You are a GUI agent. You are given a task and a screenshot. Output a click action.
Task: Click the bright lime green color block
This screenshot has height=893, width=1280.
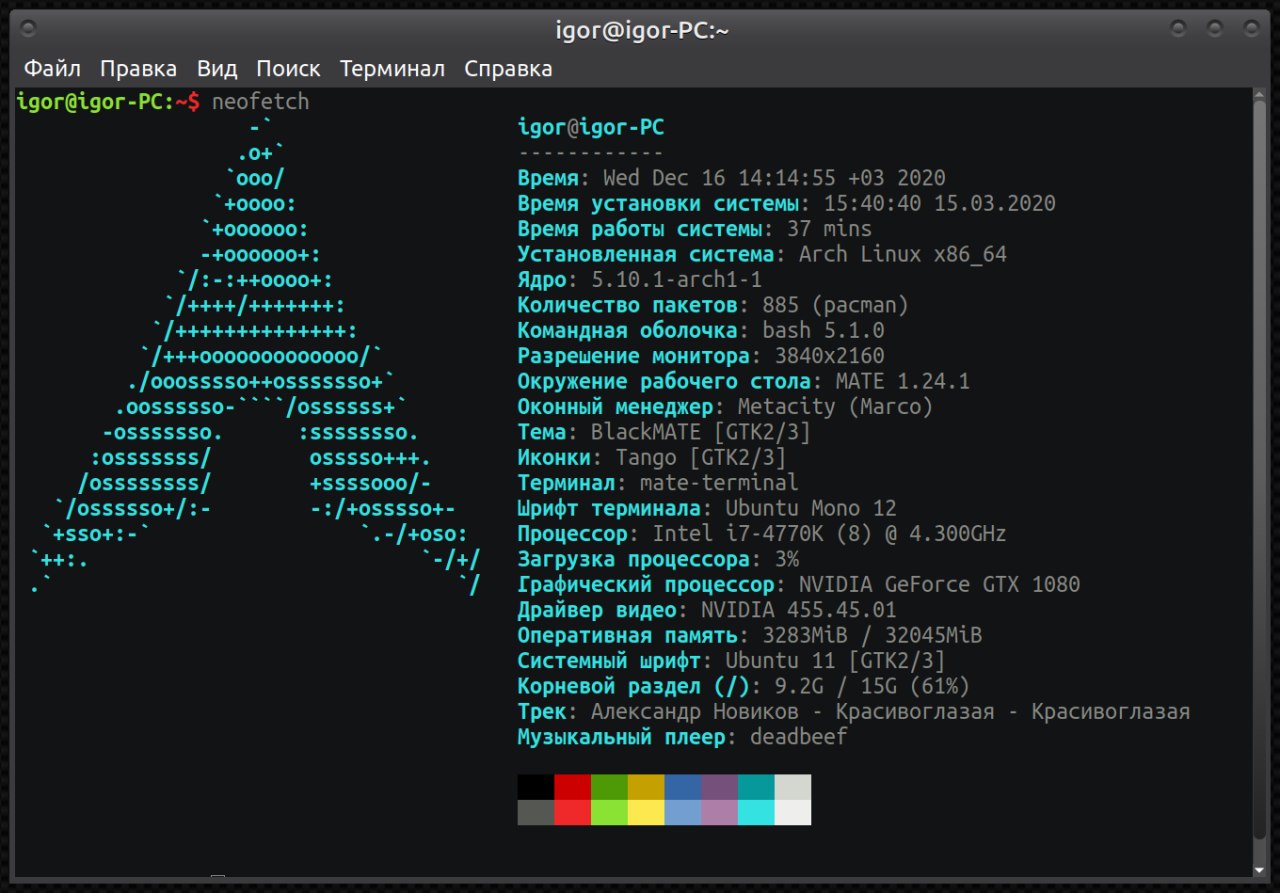609,812
